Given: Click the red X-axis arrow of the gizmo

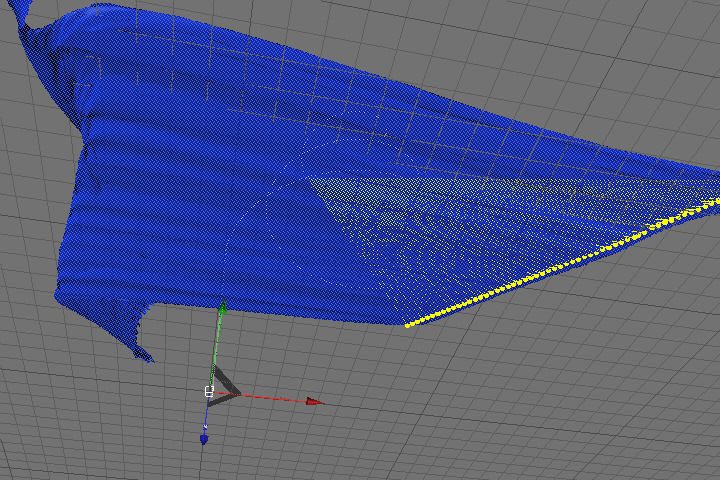Looking at the screenshot, I should tap(315, 402).
